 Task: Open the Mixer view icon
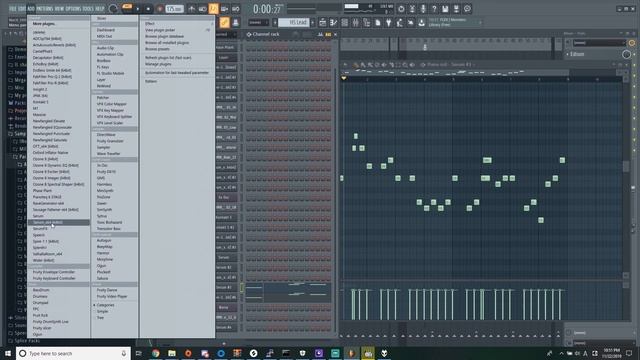pyautogui.click(x=356, y=22)
